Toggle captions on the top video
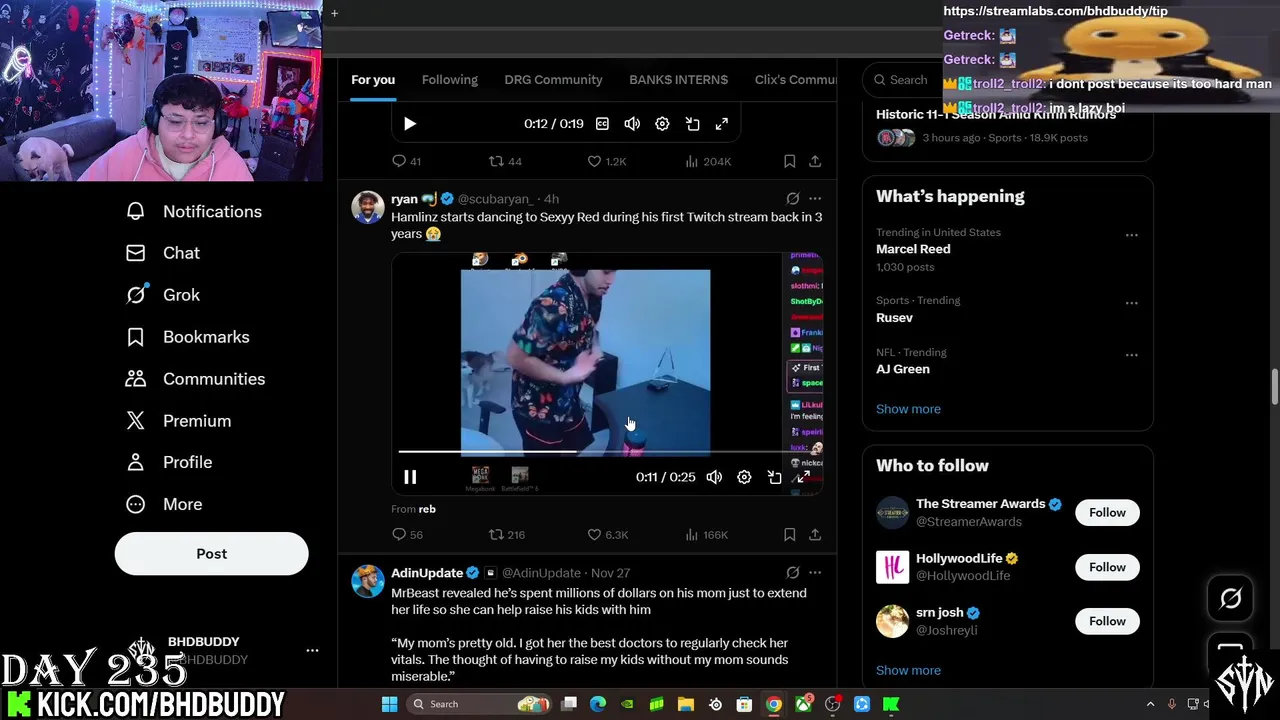This screenshot has width=1280, height=720. point(602,124)
